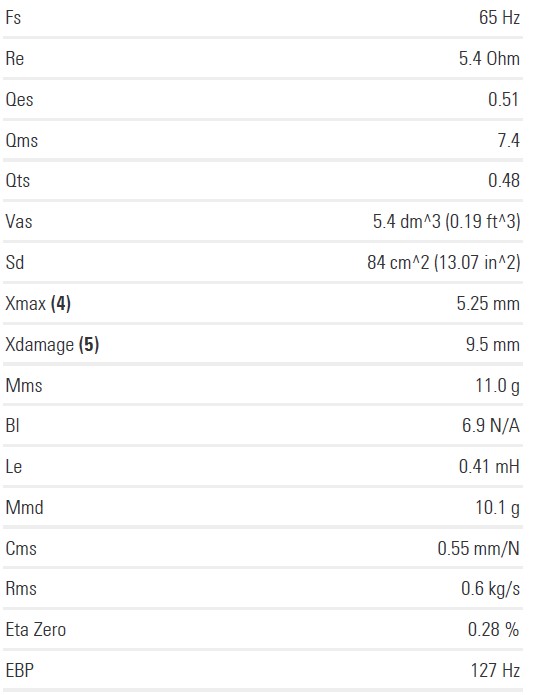Click the Cms value 0.55 mm/N
535x695 pixels.
click(x=478, y=549)
